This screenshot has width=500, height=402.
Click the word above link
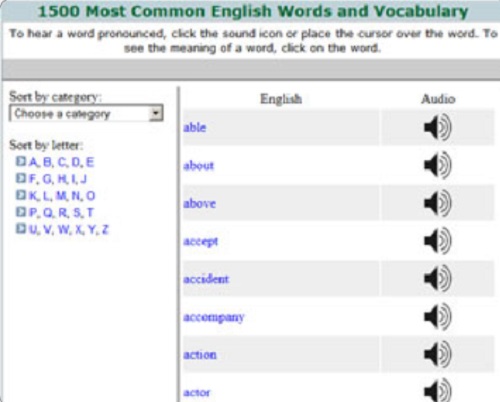tap(199, 203)
